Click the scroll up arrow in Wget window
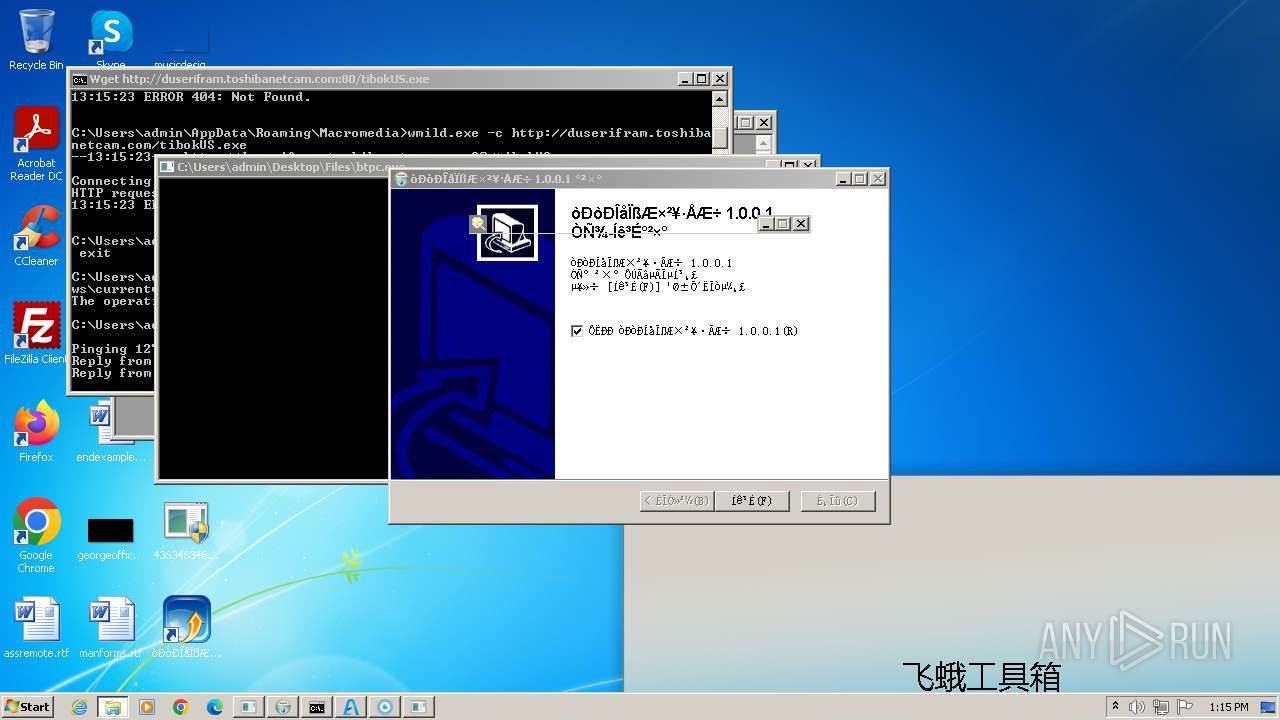Image resolution: width=1280 pixels, height=720 pixels. point(719,98)
